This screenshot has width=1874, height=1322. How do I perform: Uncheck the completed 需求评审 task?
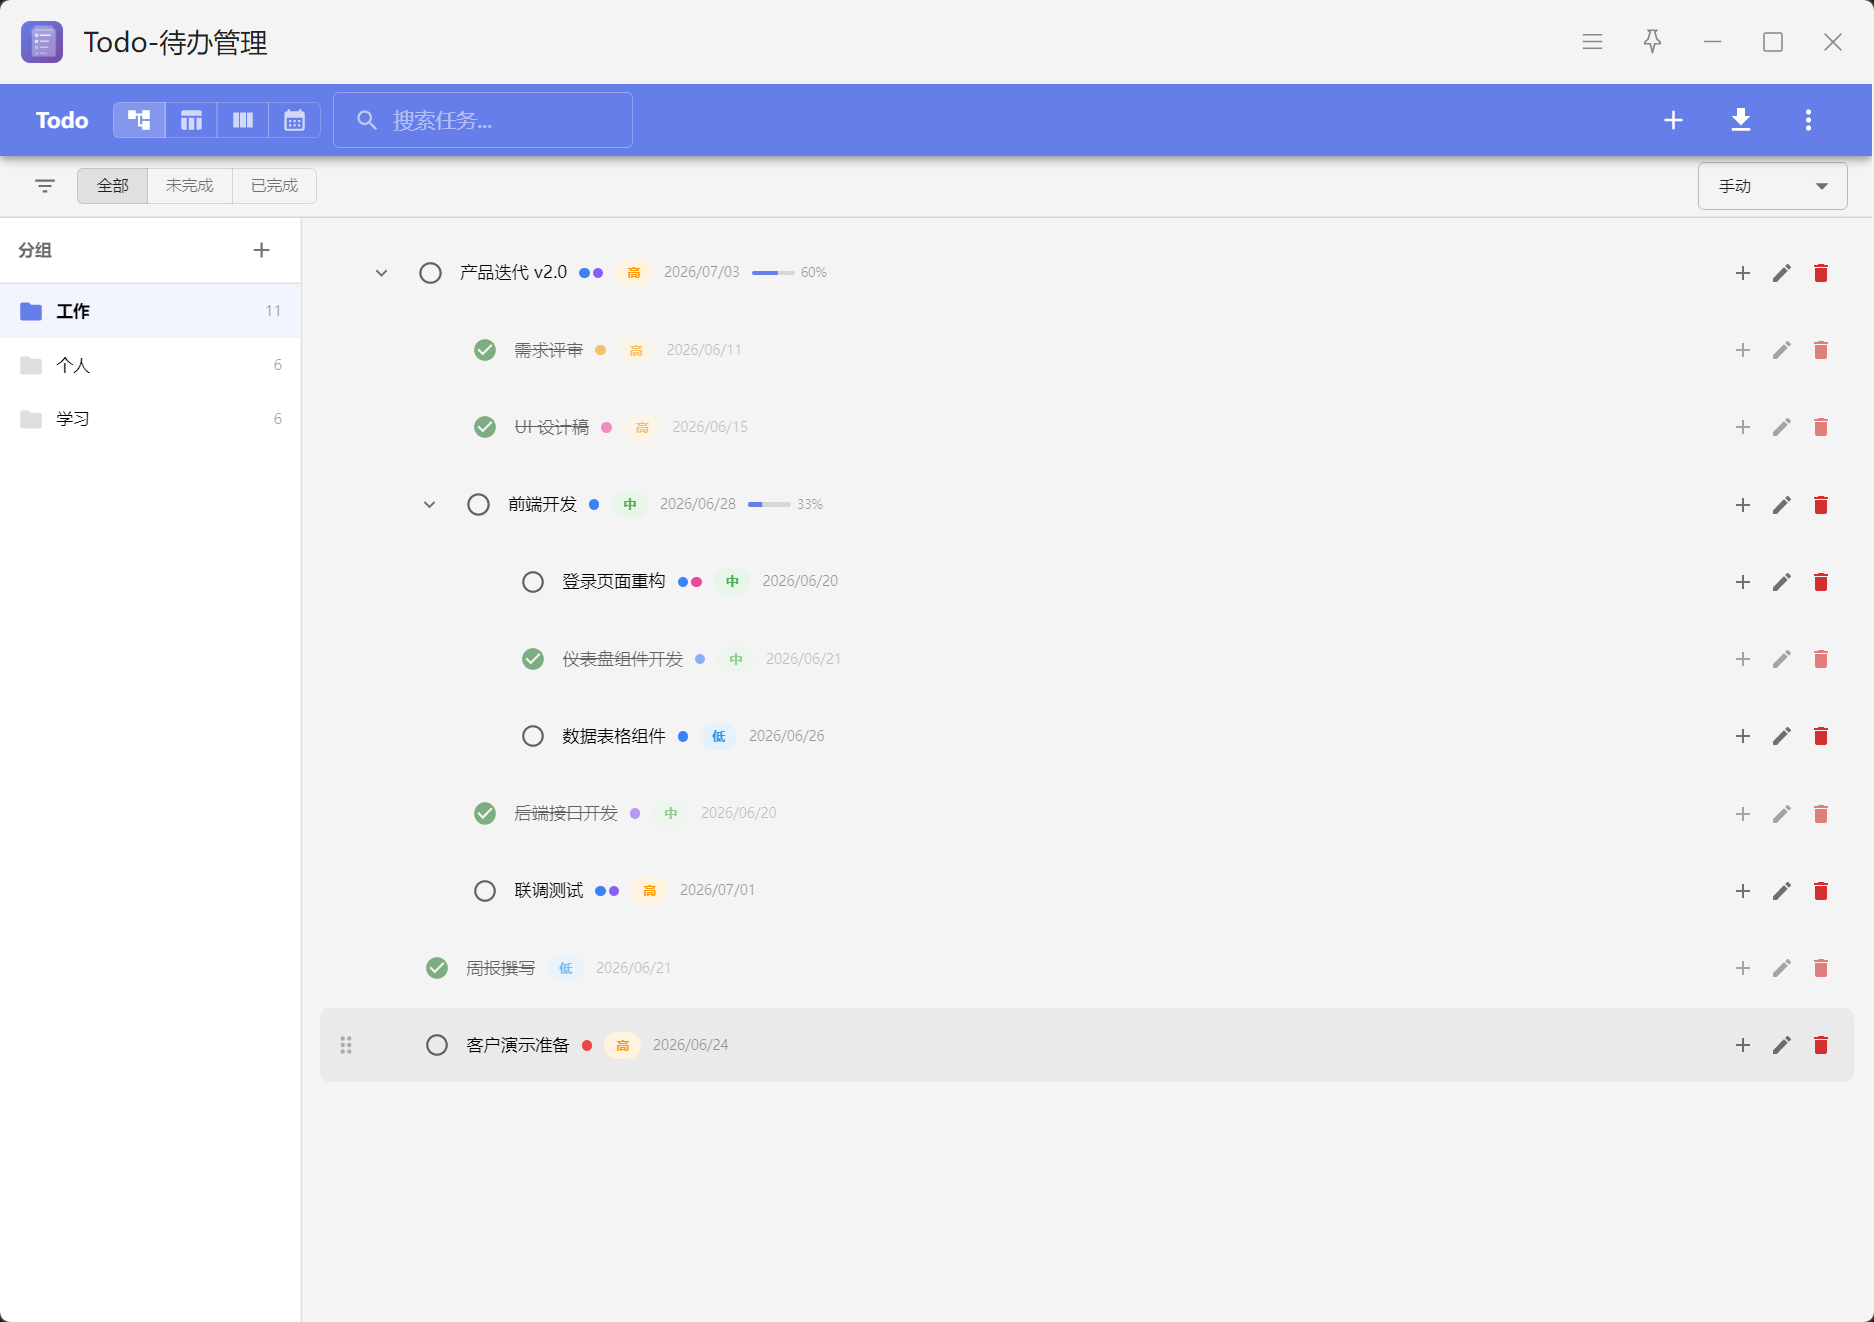[485, 350]
